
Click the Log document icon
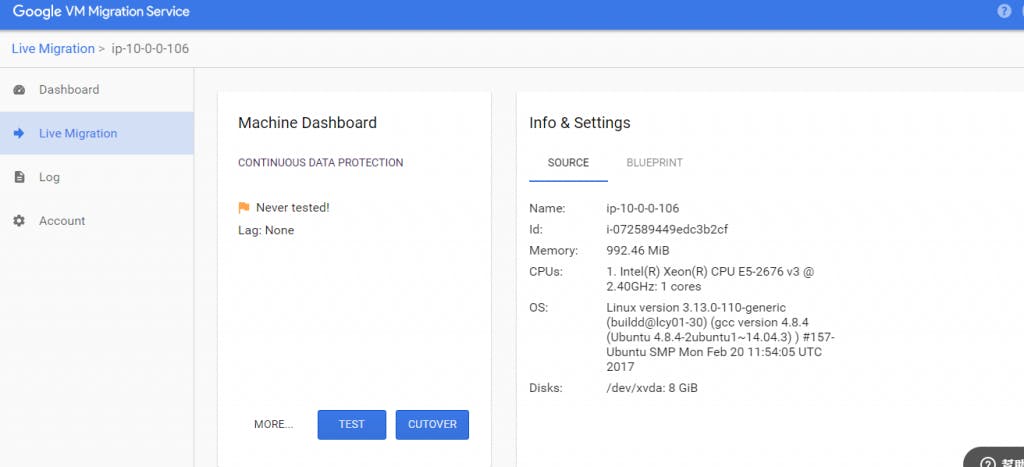pos(19,177)
